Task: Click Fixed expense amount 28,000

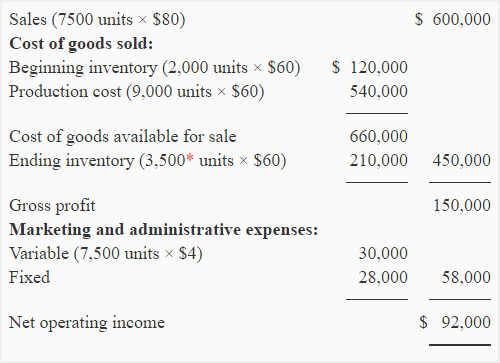Action: [383, 277]
